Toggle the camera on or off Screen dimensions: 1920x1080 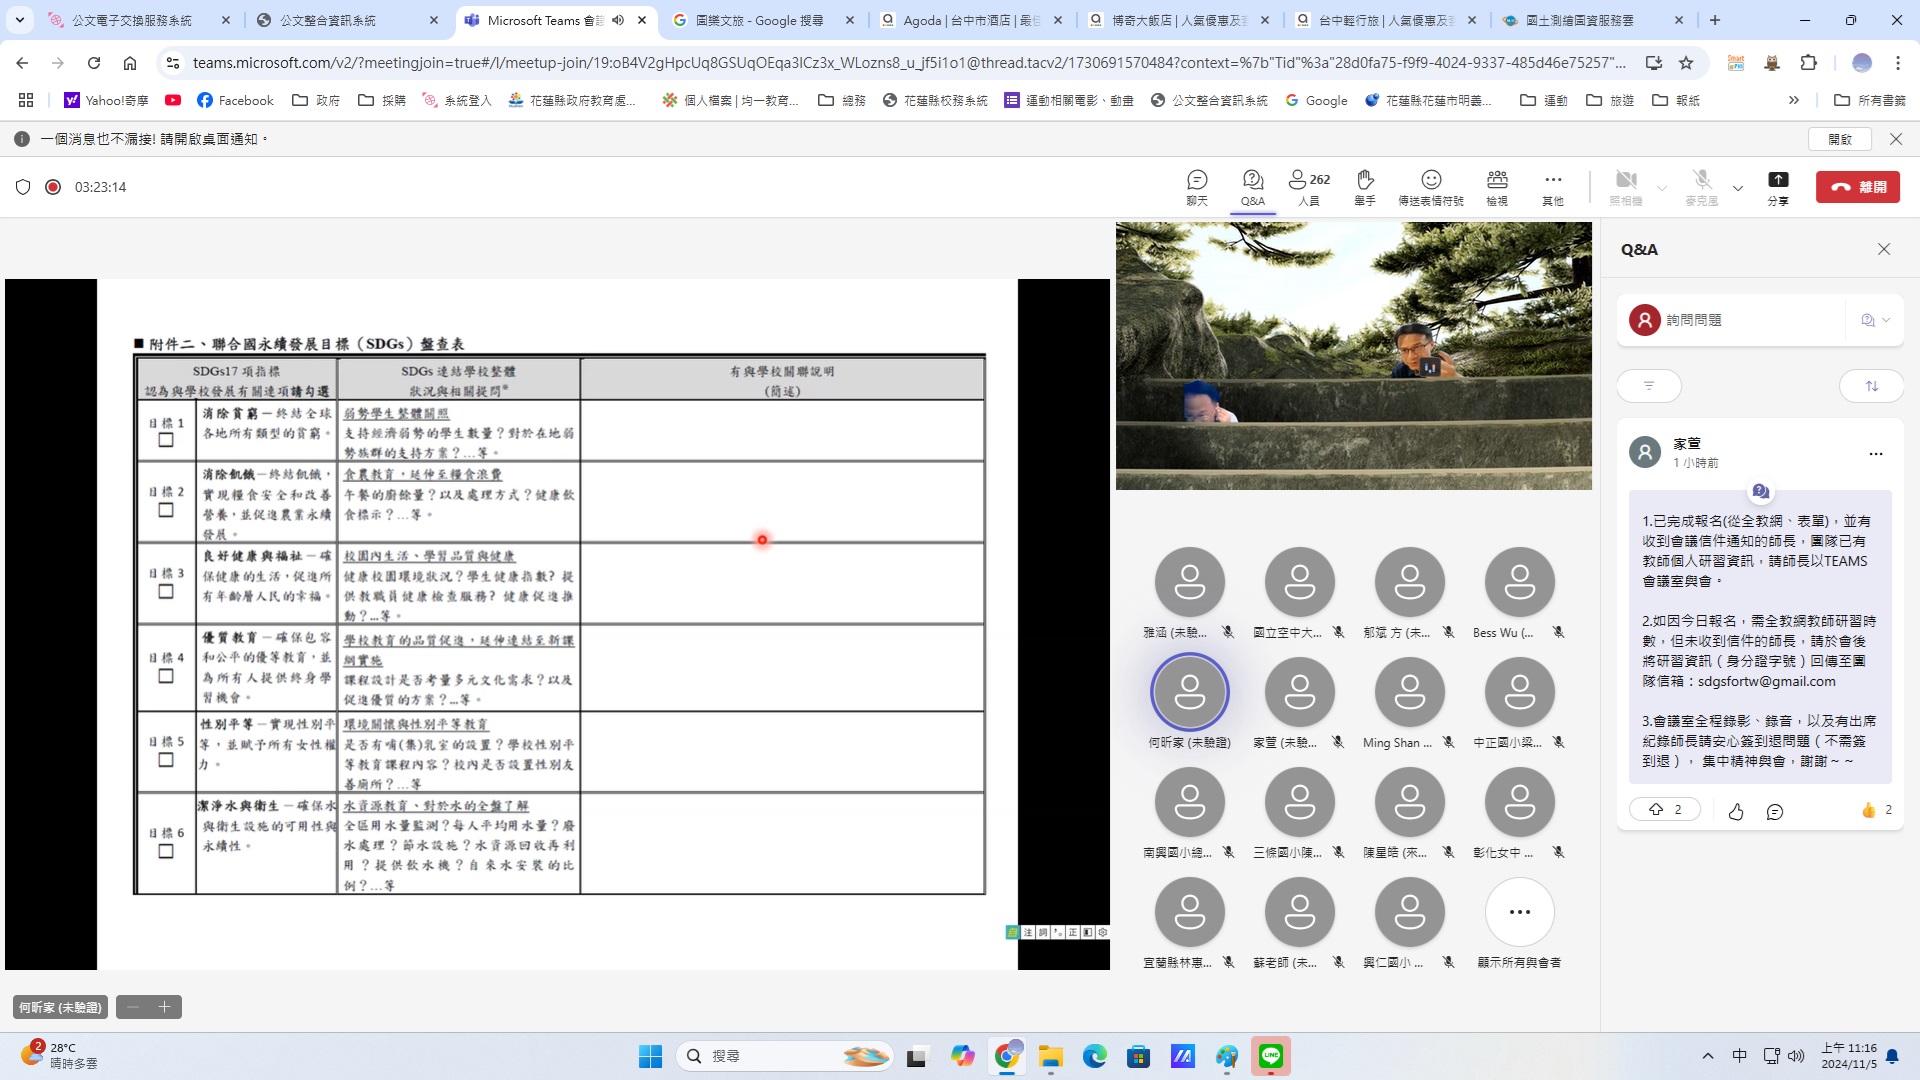[1626, 187]
